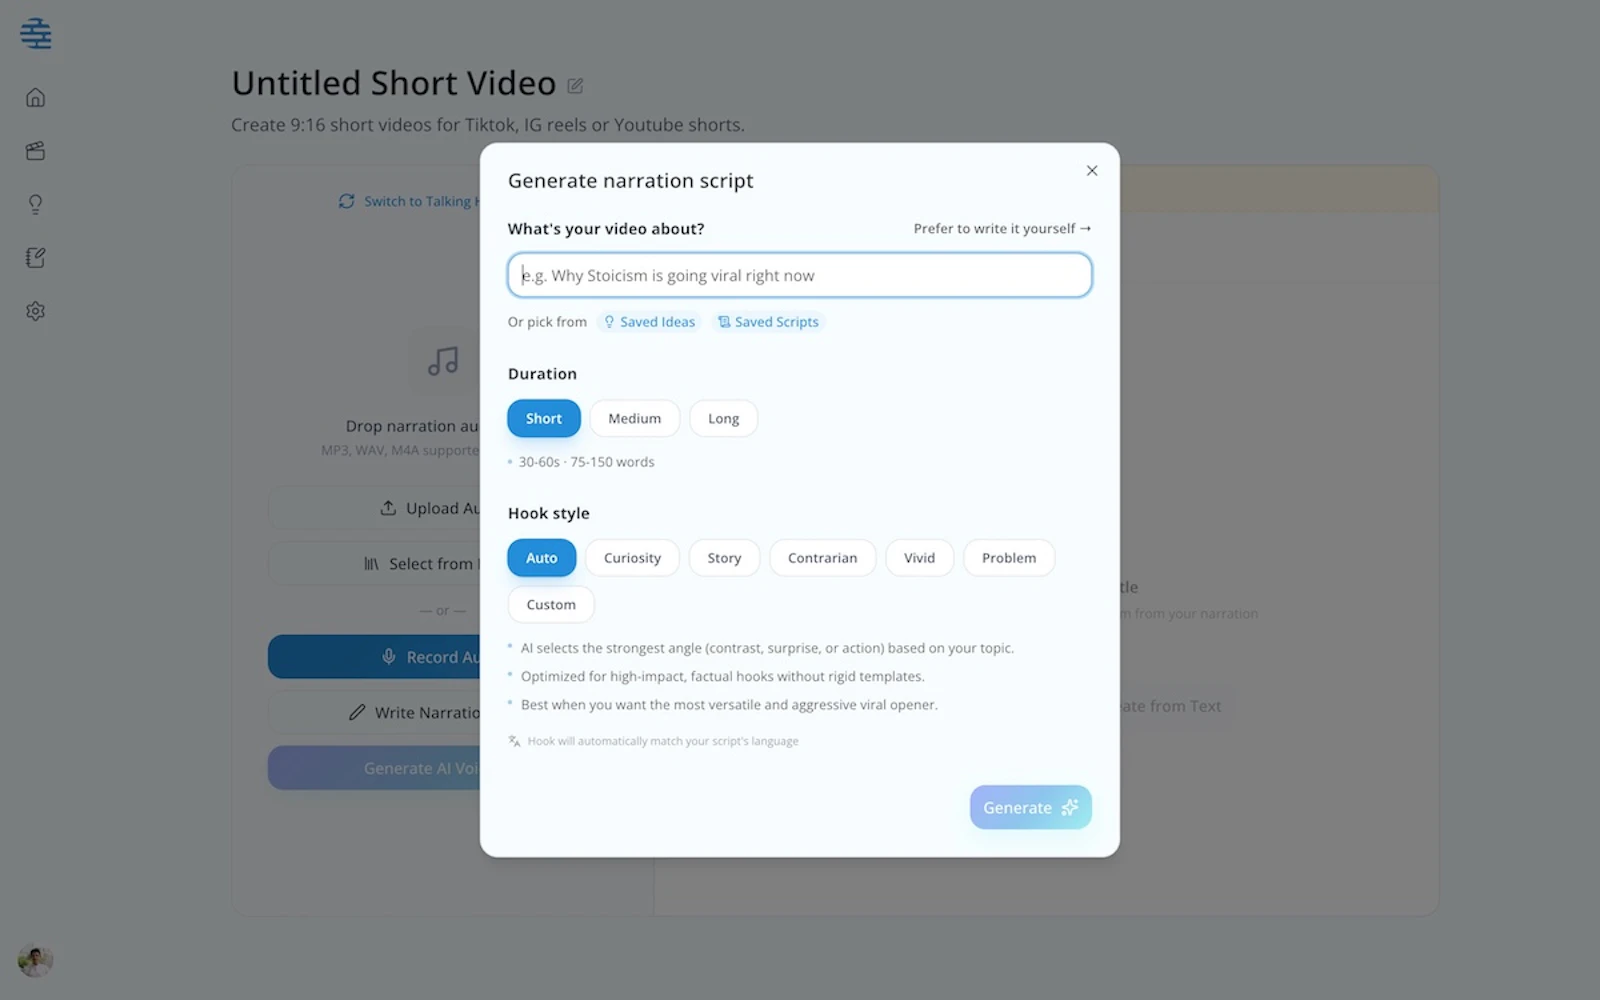Click the Record Audio button

tap(375, 657)
